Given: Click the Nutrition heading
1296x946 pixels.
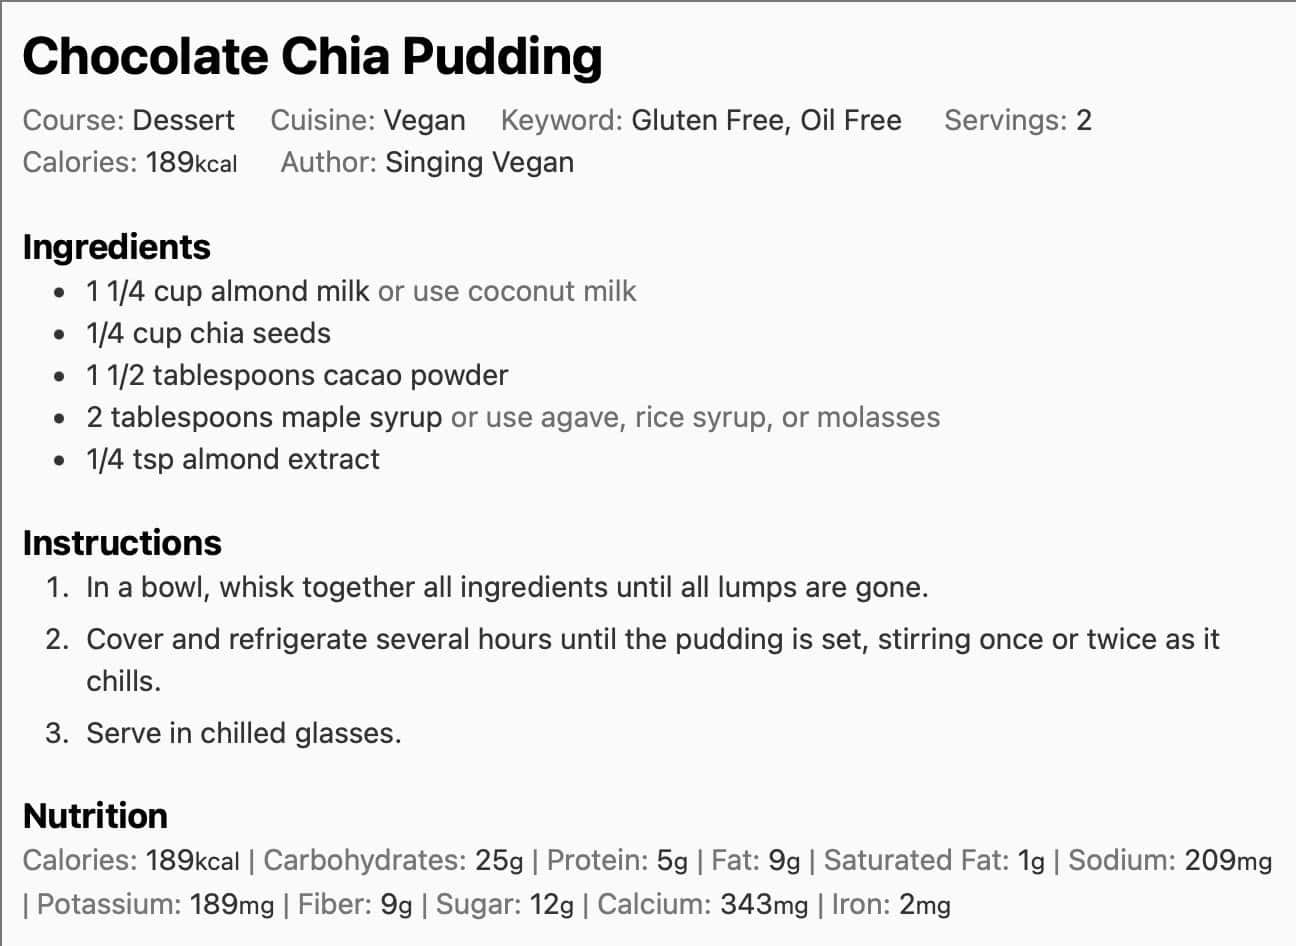Looking at the screenshot, I should [x=95, y=816].
